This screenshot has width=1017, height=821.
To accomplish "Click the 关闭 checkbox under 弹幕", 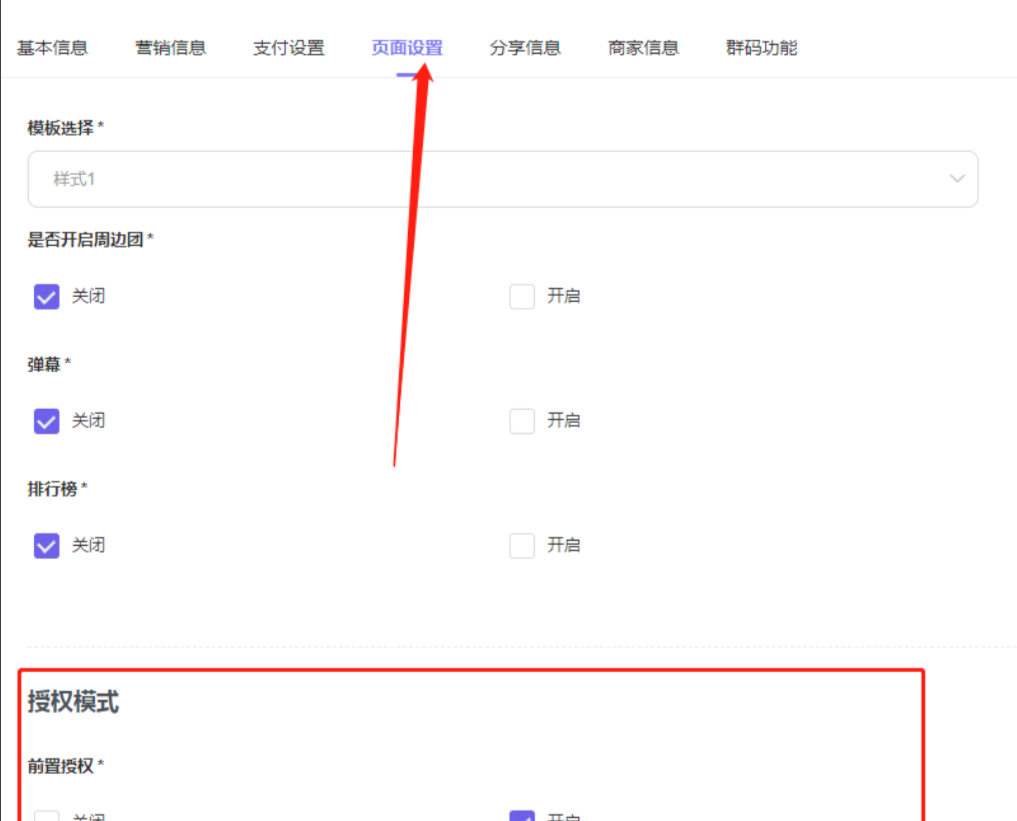I will pyautogui.click(x=46, y=421).
